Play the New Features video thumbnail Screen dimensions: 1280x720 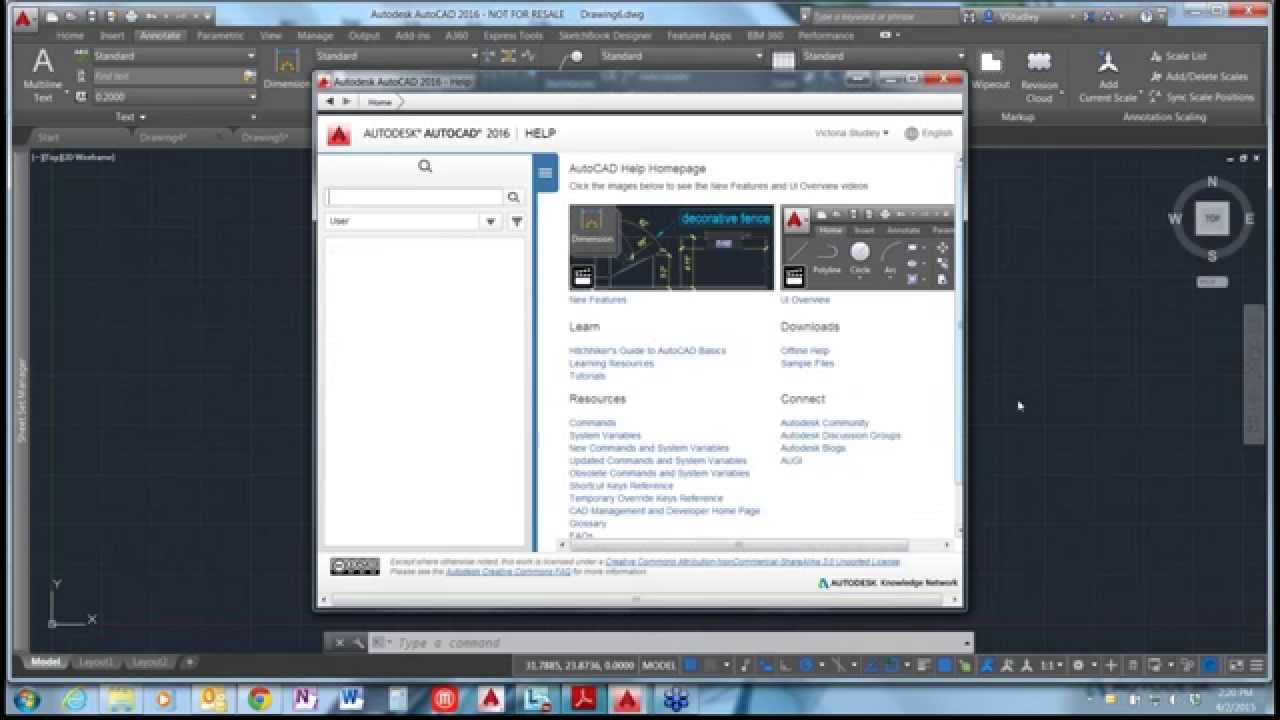pyautogui.click(x=672, y=248)
